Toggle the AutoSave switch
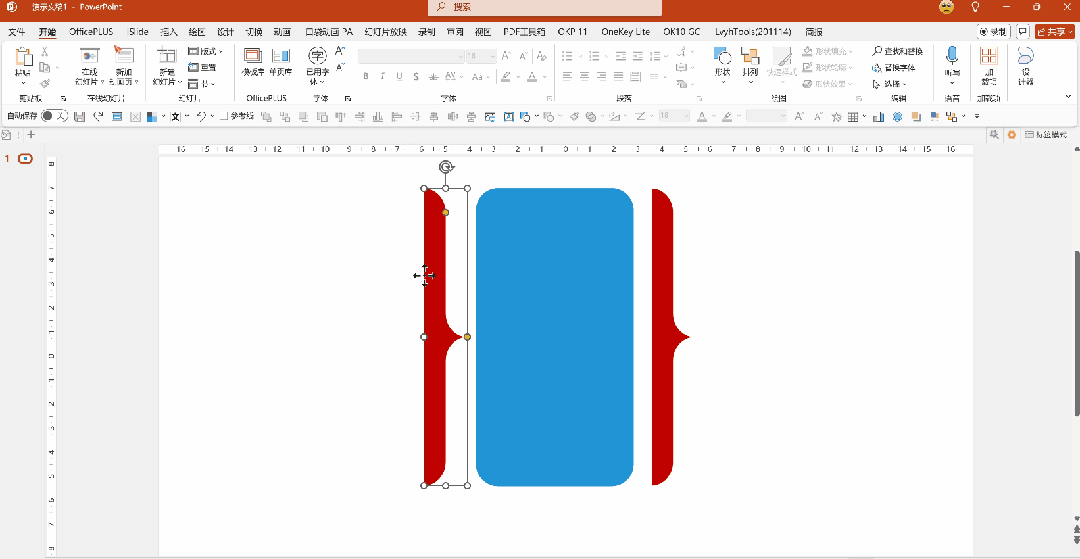This screenshot has width=1080, height=559. (54, 116)
